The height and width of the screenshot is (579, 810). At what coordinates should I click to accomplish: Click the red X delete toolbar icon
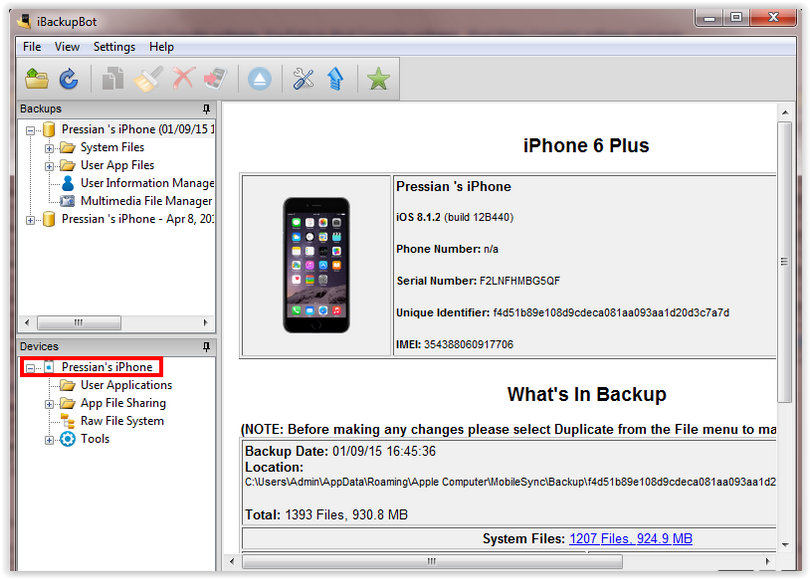point(183,79)
